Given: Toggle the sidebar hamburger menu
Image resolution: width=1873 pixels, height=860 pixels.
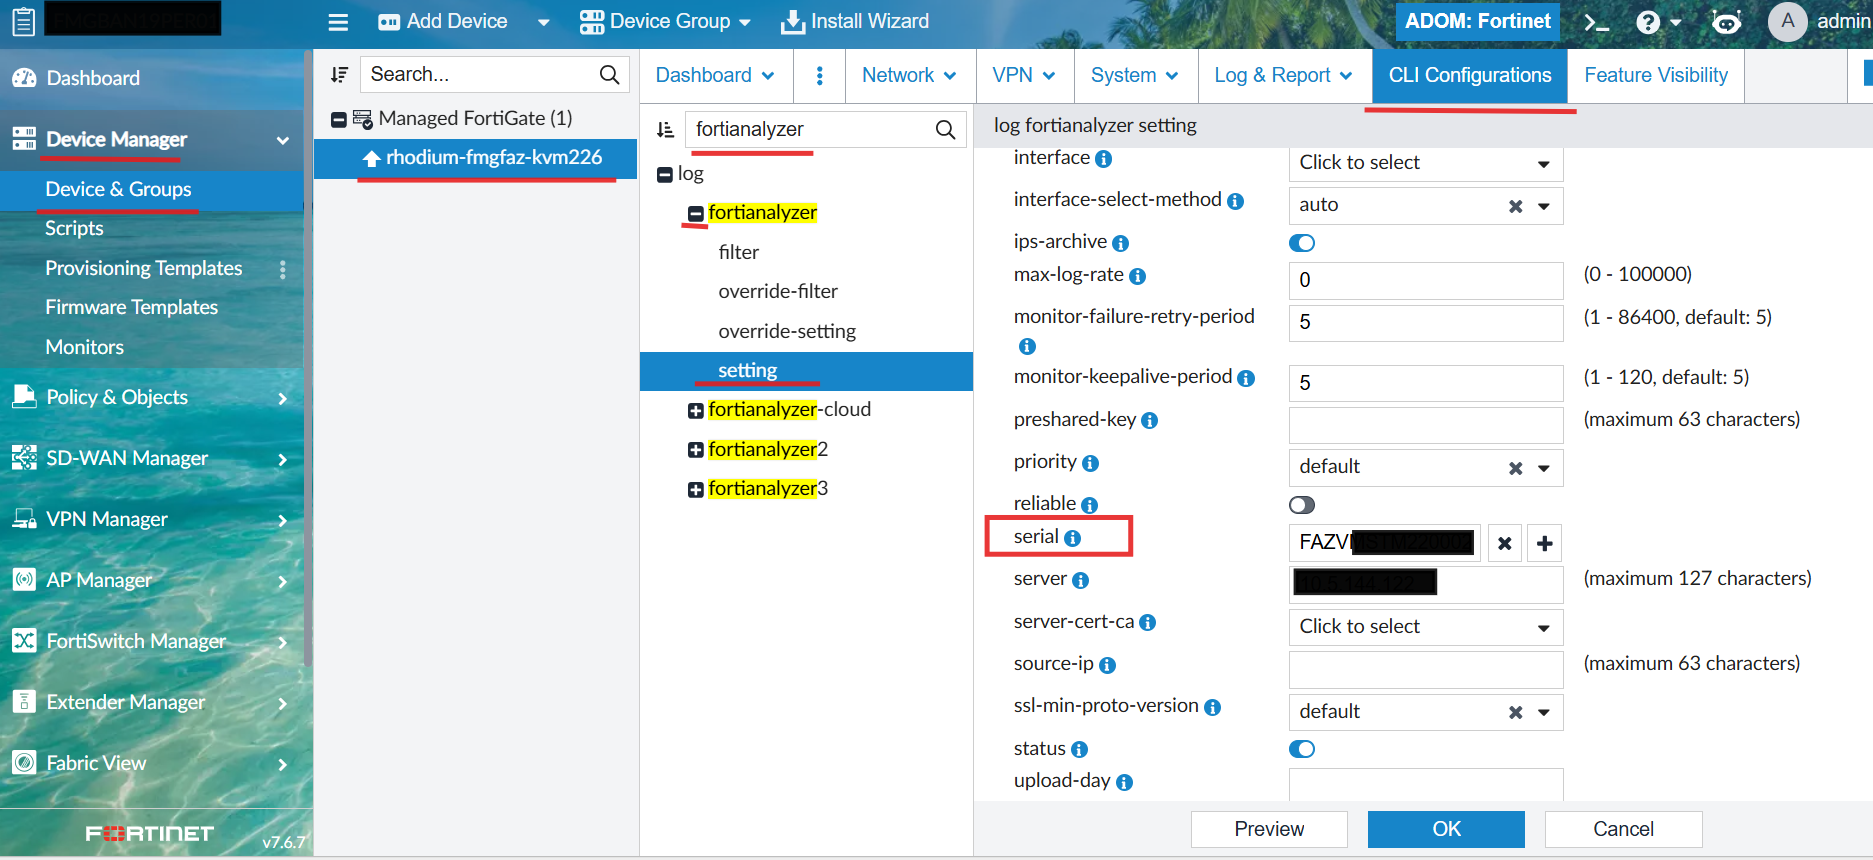Looking at the screenshot, I should [x=338, y=22].
